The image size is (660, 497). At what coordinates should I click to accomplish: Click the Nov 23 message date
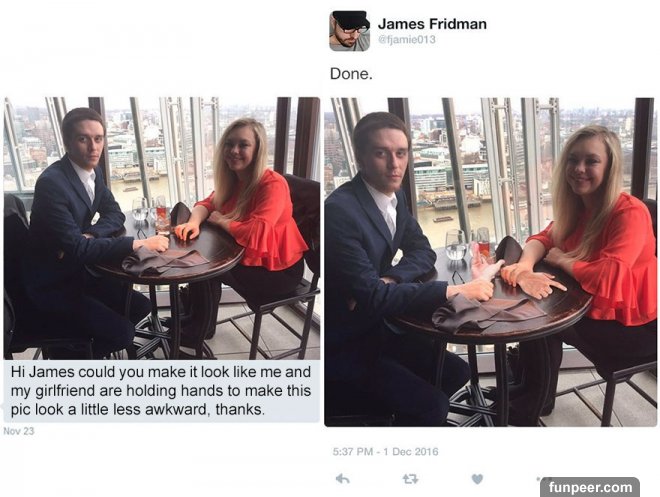pos(19,431)
